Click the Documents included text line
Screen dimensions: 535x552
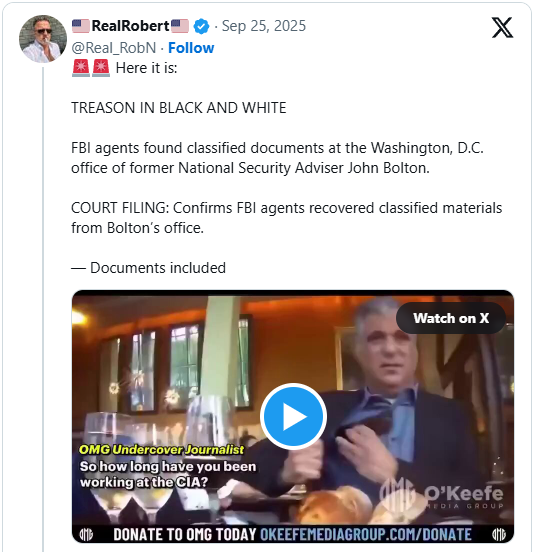(x=149, y=268)
